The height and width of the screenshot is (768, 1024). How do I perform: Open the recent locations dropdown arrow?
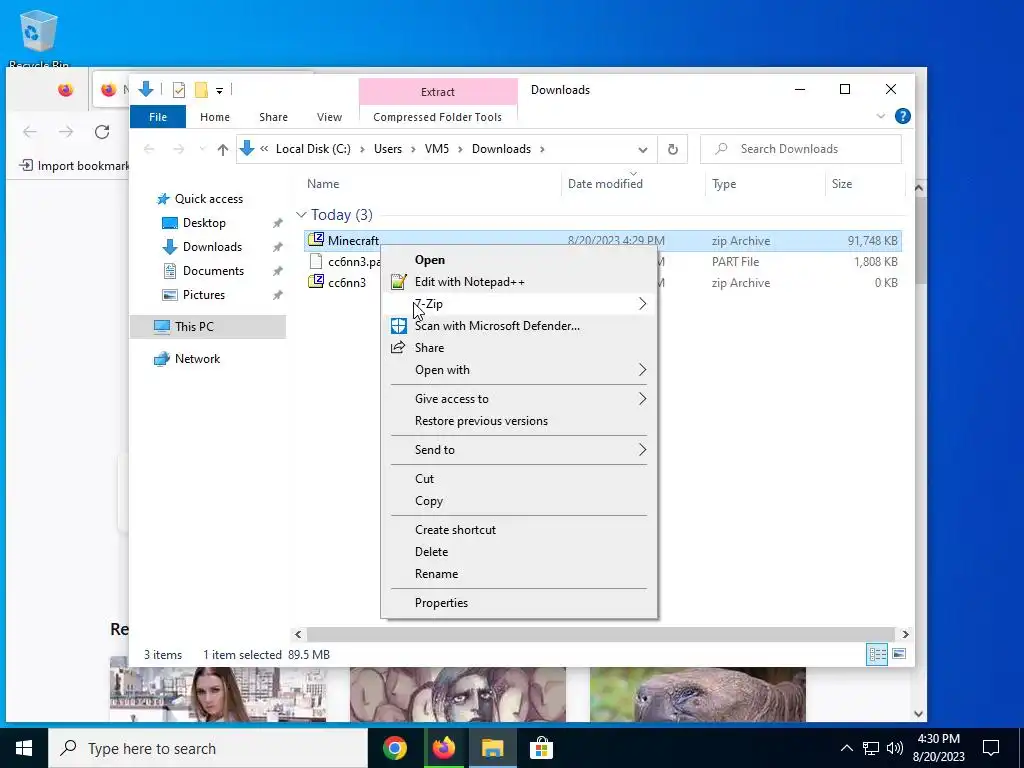coord(202,150)
